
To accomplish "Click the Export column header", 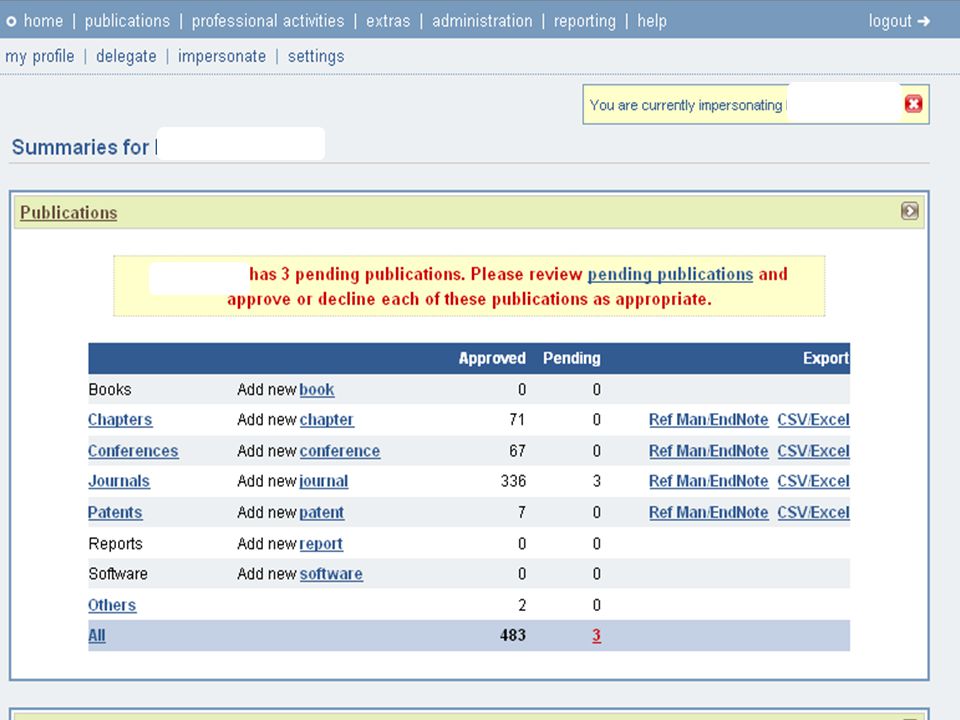I will click(x=826, y=358).
